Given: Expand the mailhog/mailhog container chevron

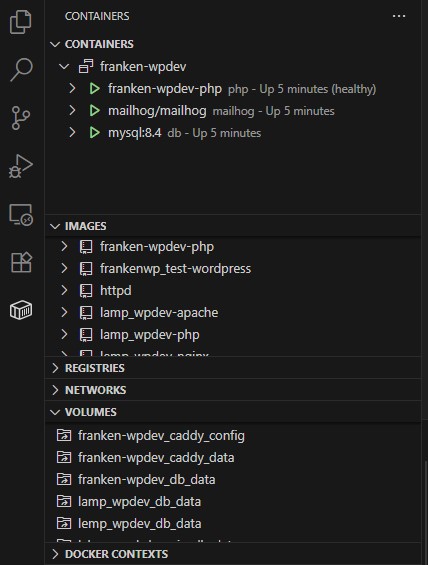Looking at the screenshot, I should [x=72, y=111].
